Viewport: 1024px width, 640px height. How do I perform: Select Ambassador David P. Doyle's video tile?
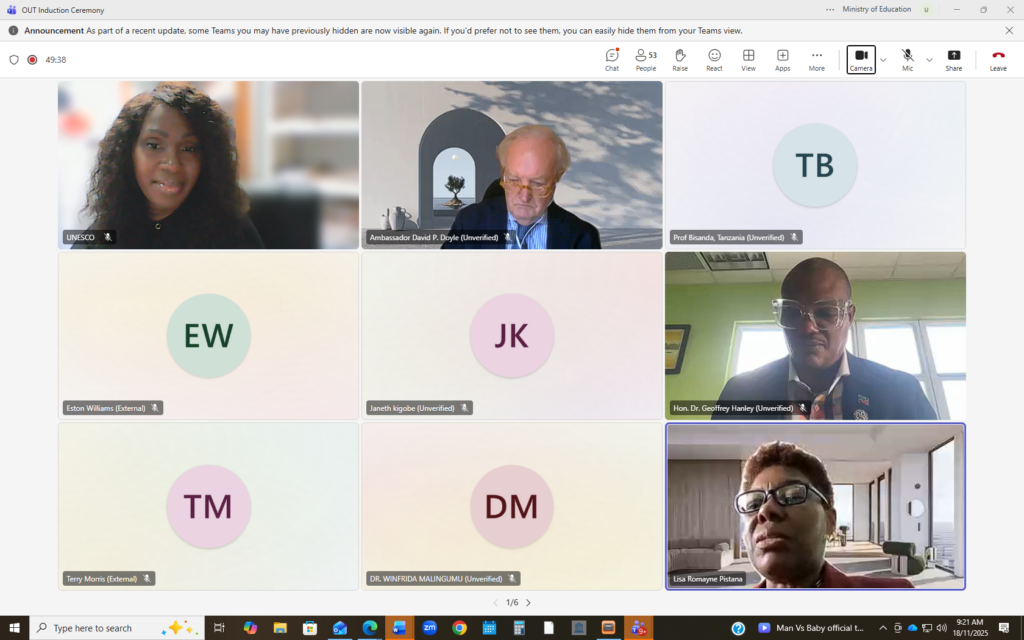511,165
